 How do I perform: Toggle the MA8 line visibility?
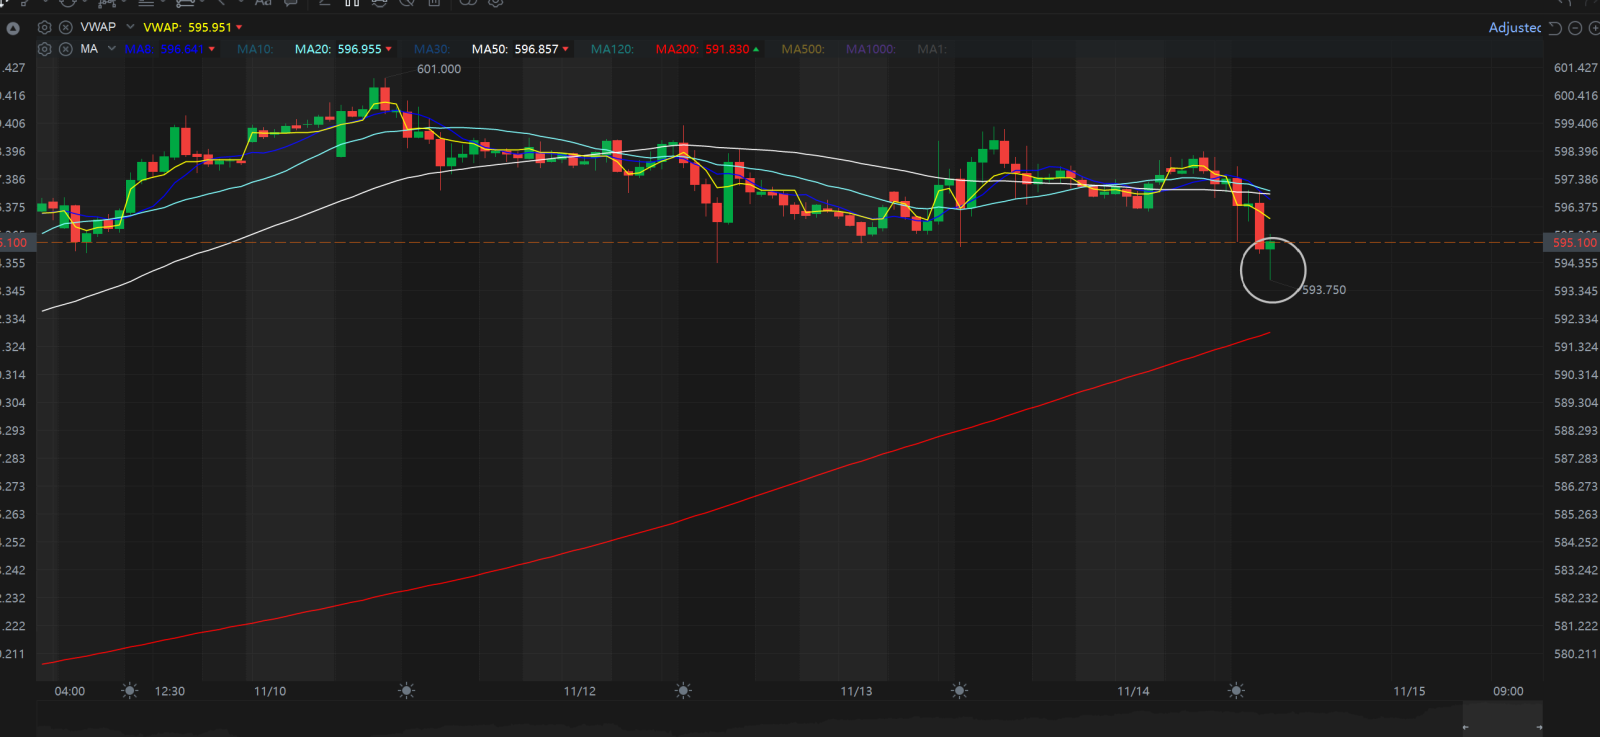tap(170, 49)
